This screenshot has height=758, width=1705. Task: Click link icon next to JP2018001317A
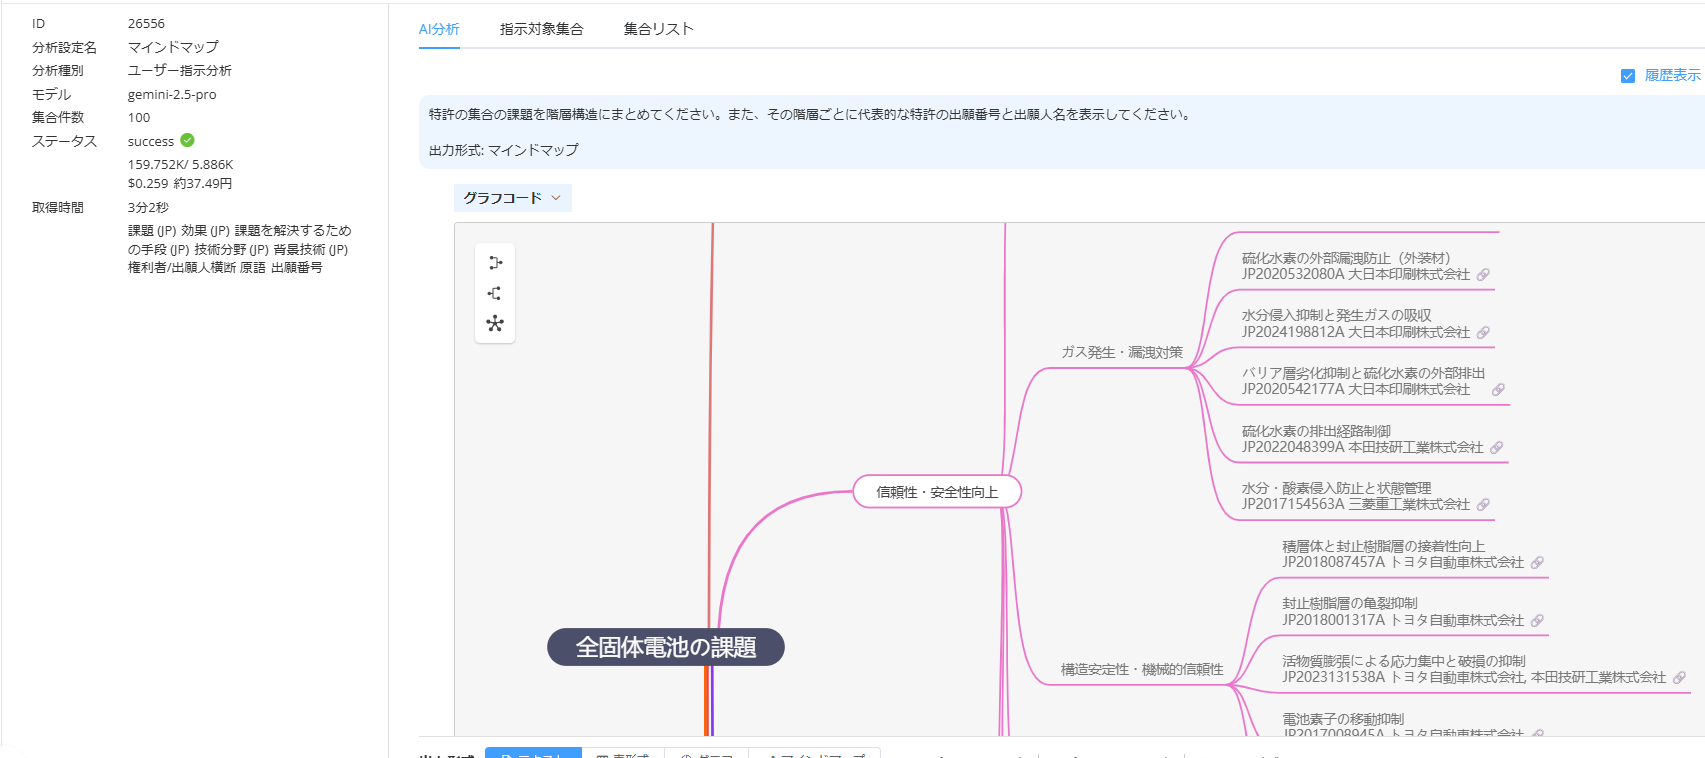tap(1537, 621)
